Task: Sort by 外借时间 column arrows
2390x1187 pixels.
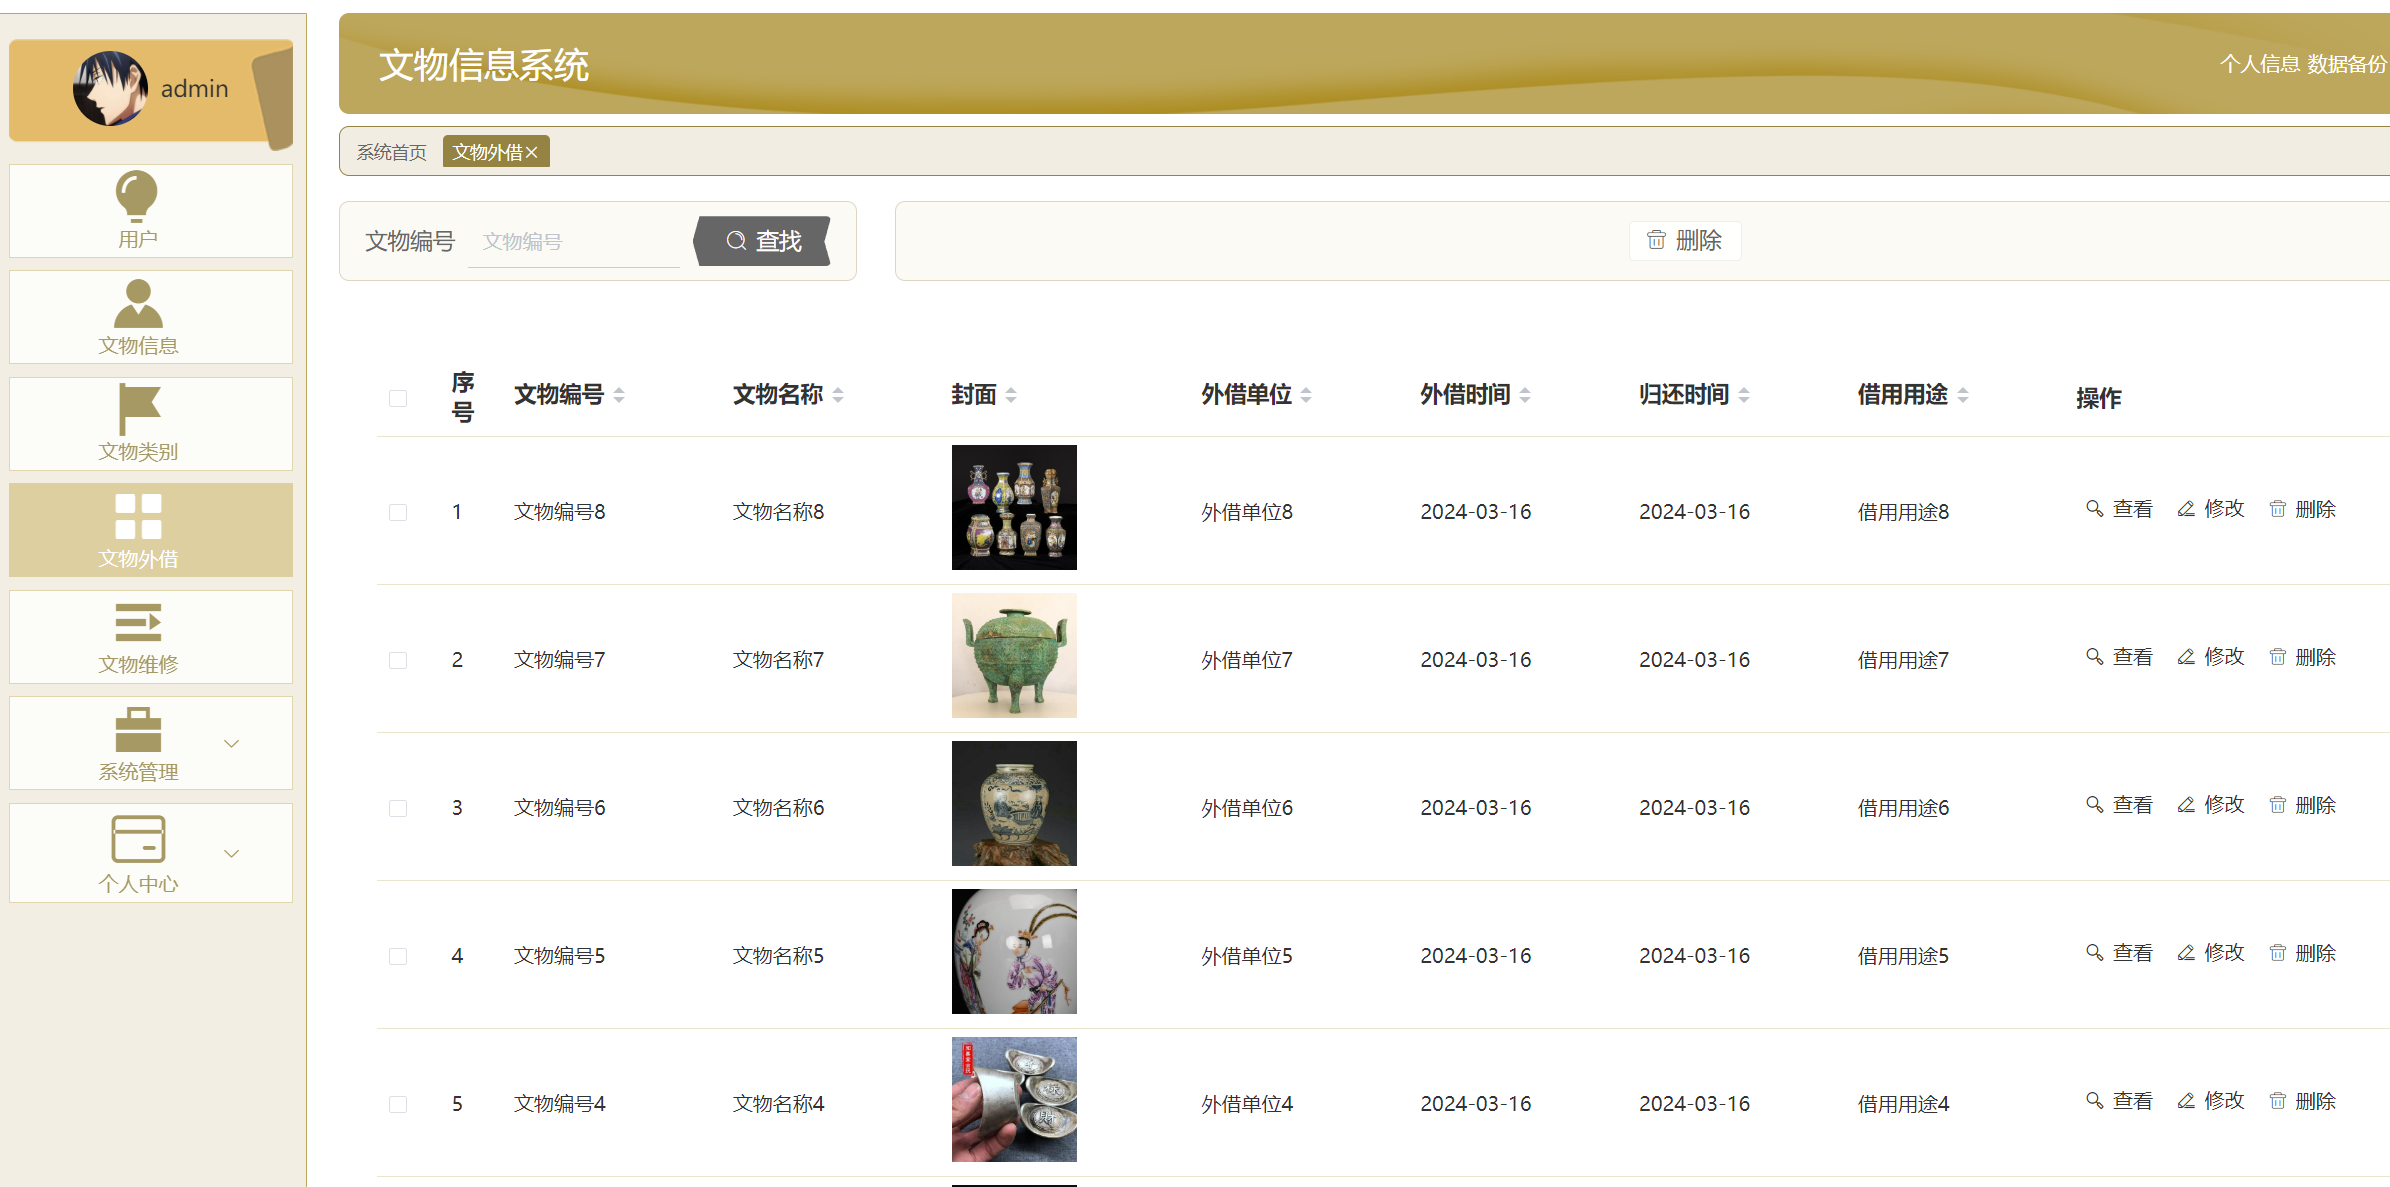Action: pyautogui.click(x=1525, y=395)
